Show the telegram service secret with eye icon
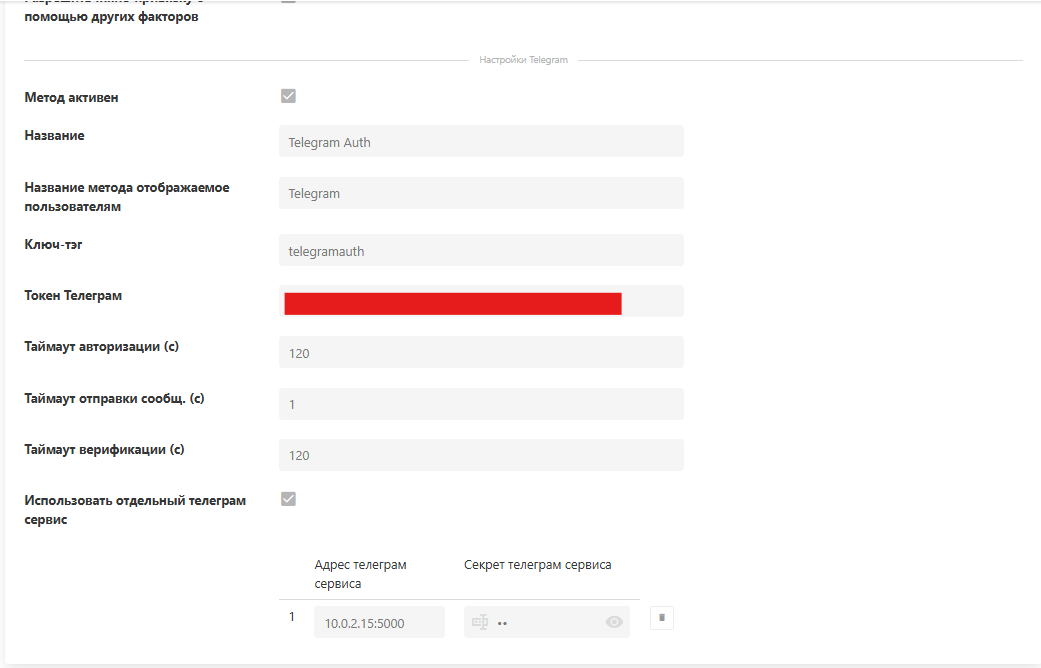This screenshot has width=1041, height=668. point(614,622)
